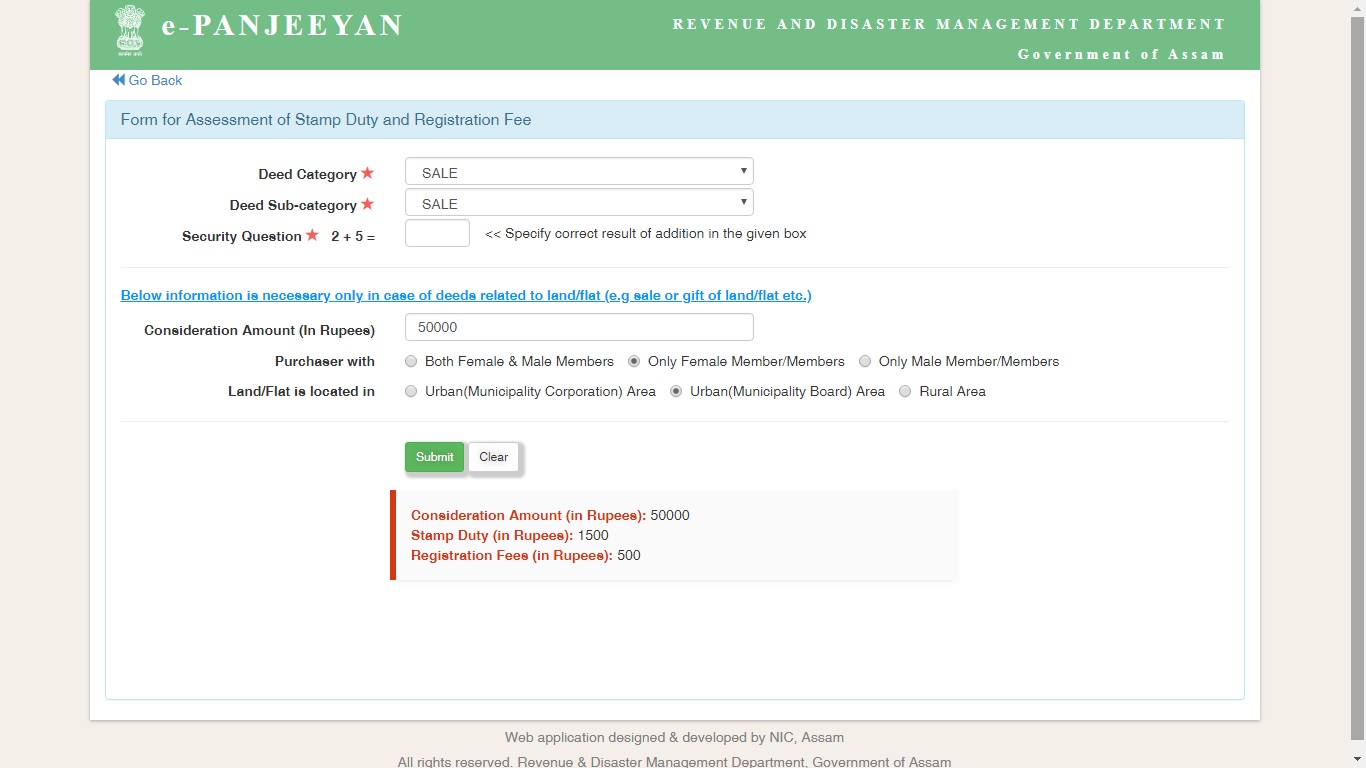Click the Deed Sub-category dropdown arrow
The height and width of the screenshot is (768, 1366).
pyautogui.click(x=743, y=202)
